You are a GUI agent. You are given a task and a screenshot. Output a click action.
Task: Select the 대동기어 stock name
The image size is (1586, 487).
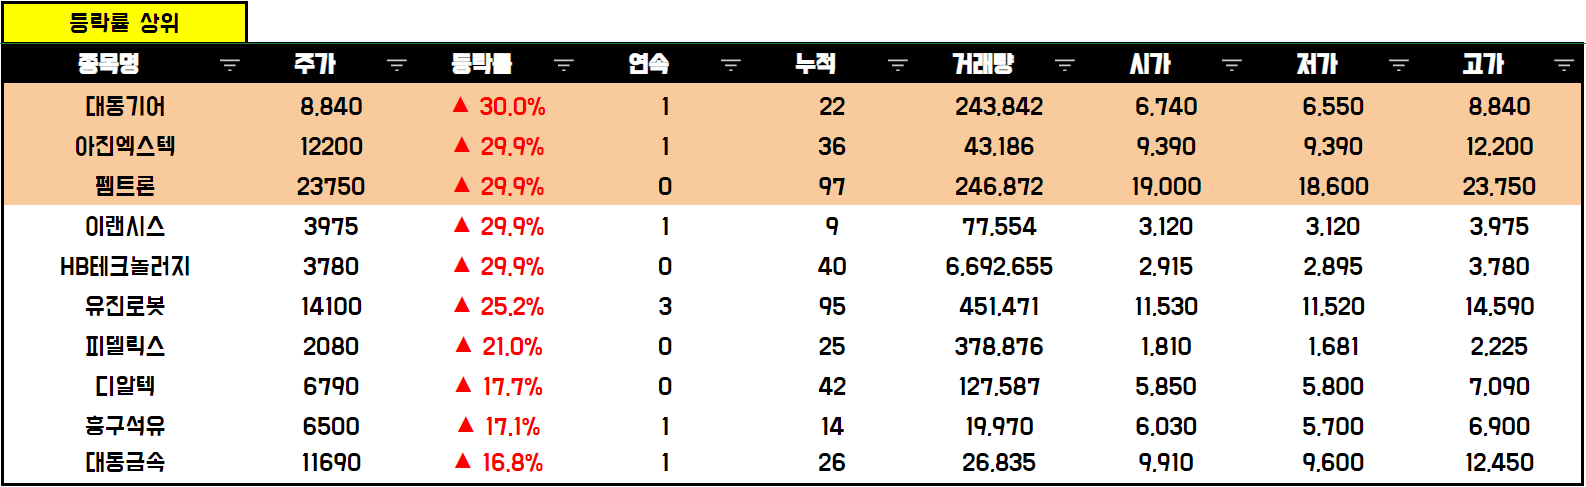pos(125,106)
